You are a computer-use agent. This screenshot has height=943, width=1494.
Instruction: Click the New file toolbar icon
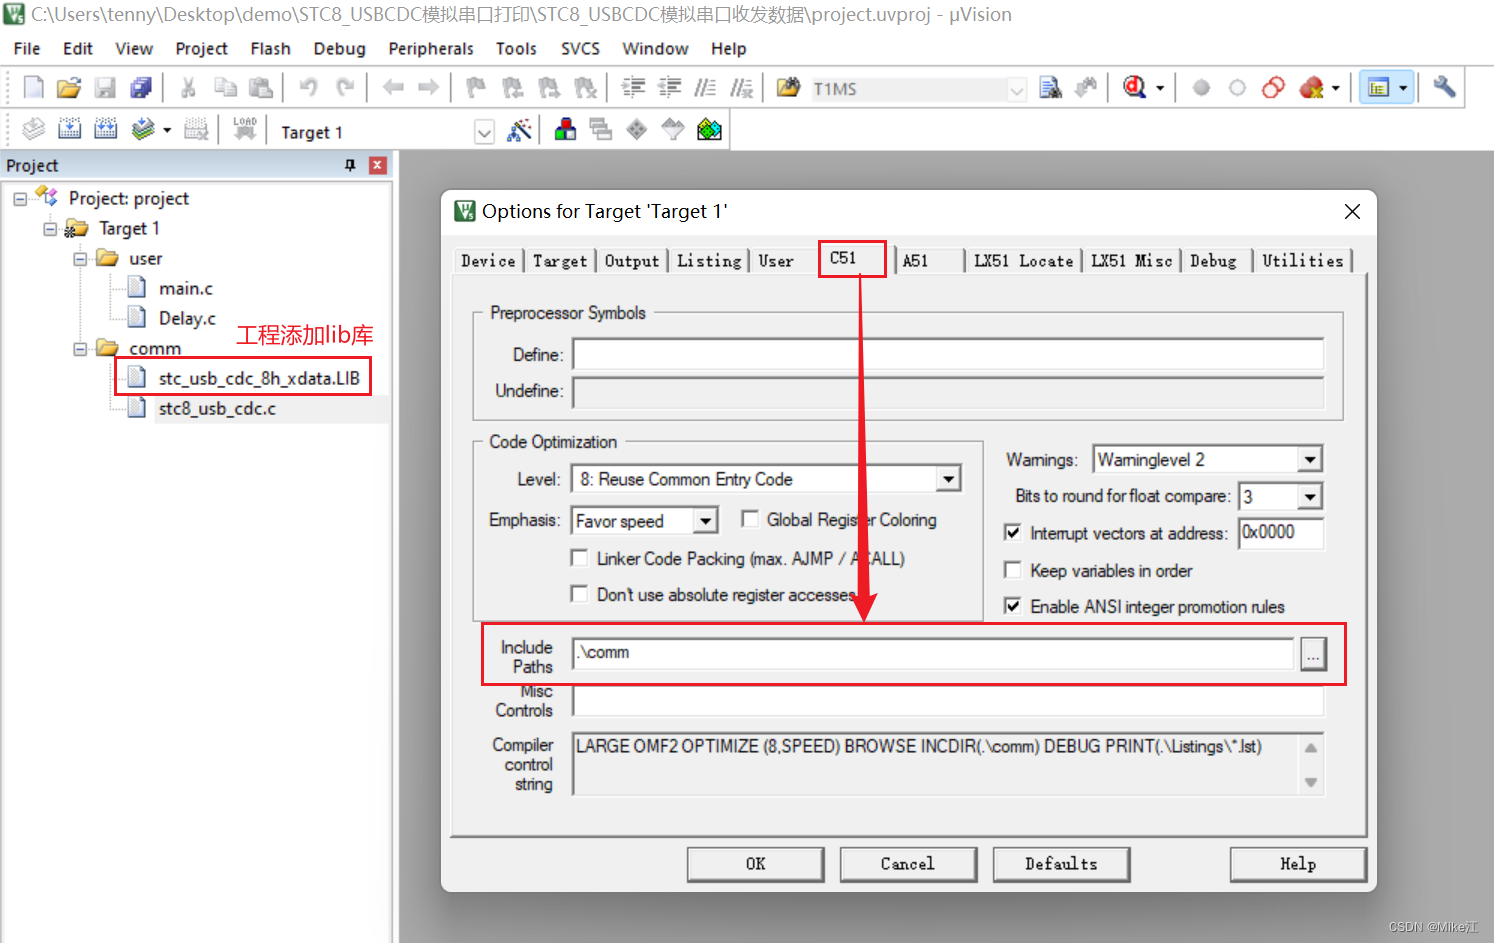[x=33, y=88]
